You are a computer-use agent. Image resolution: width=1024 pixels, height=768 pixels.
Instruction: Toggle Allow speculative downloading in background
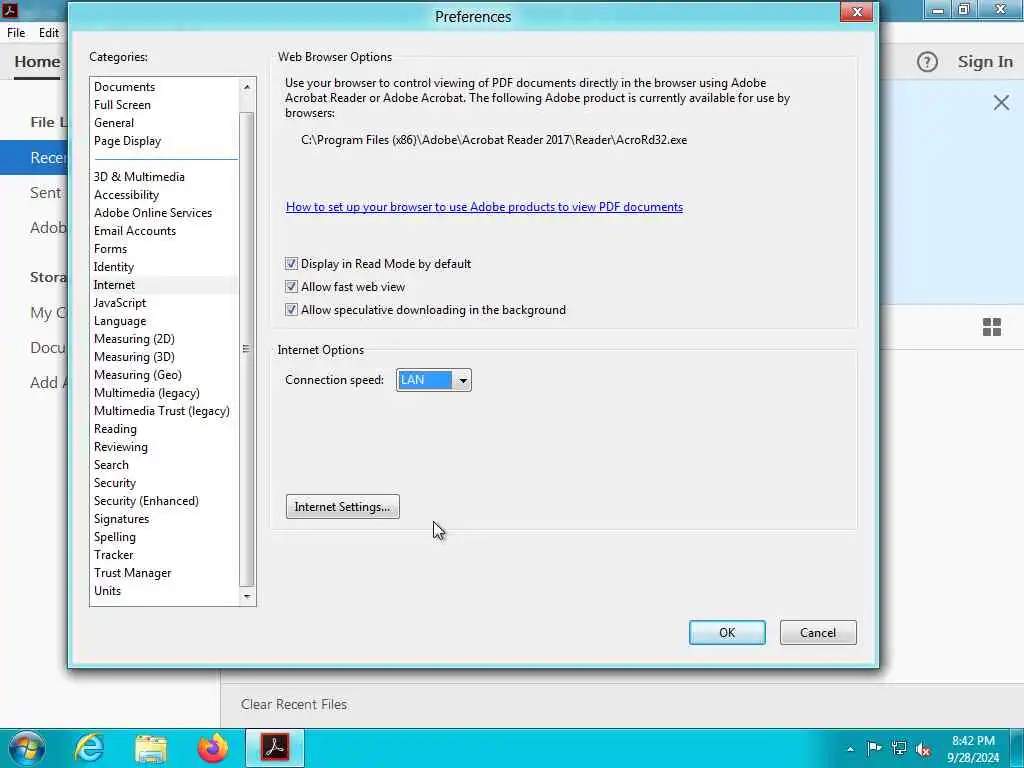pos(291,310)
